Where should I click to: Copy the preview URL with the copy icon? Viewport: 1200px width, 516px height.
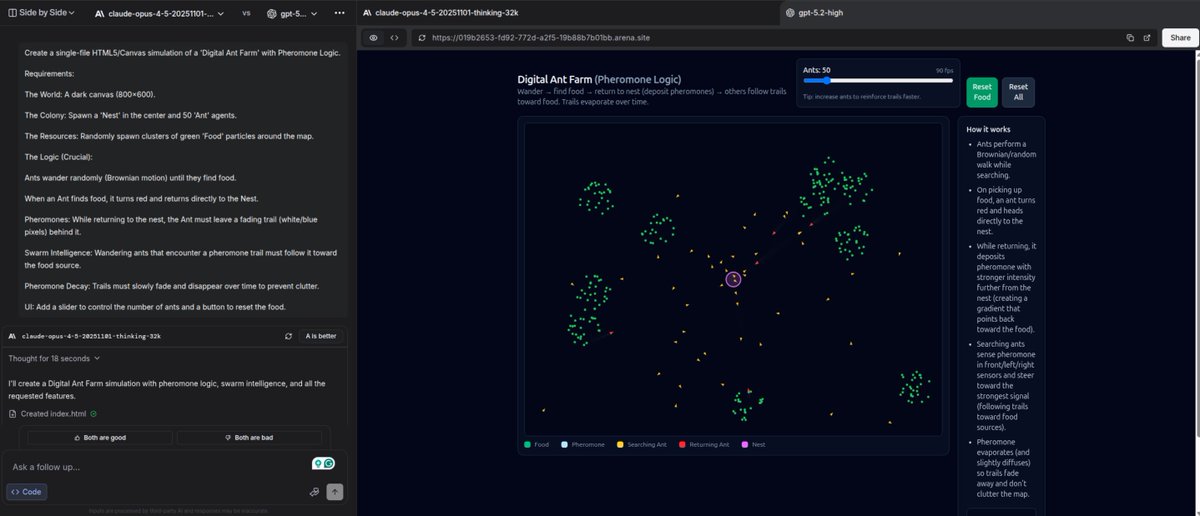(x=1130, y=37)
